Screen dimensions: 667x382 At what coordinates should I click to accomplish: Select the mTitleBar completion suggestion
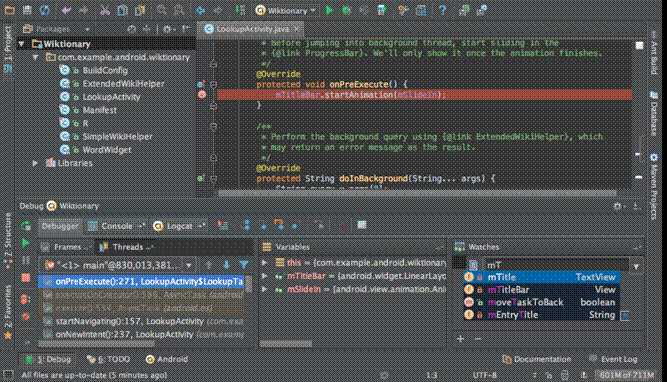tap(541, 290)
